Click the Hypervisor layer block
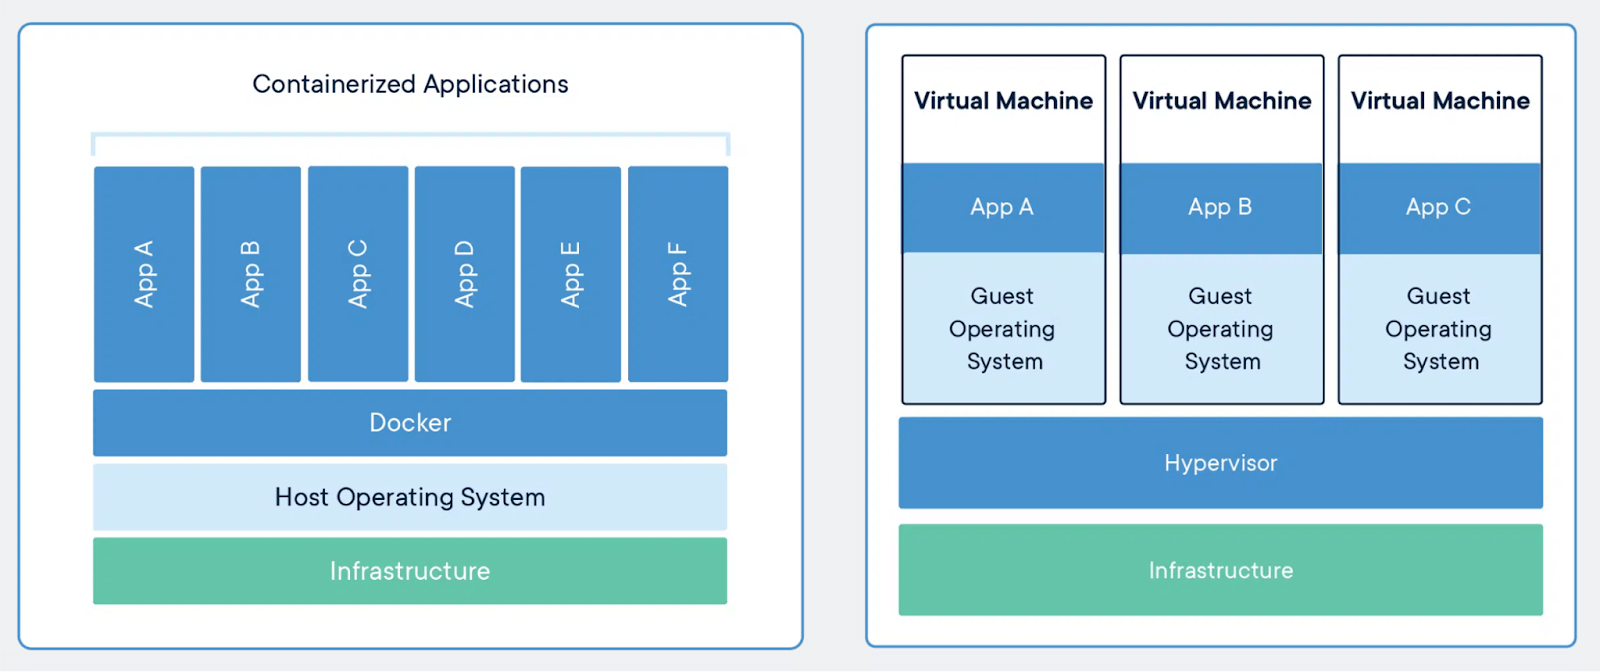Image resolution: width=1600 pixels, height=672 pixels. (x=1220, y=463)
